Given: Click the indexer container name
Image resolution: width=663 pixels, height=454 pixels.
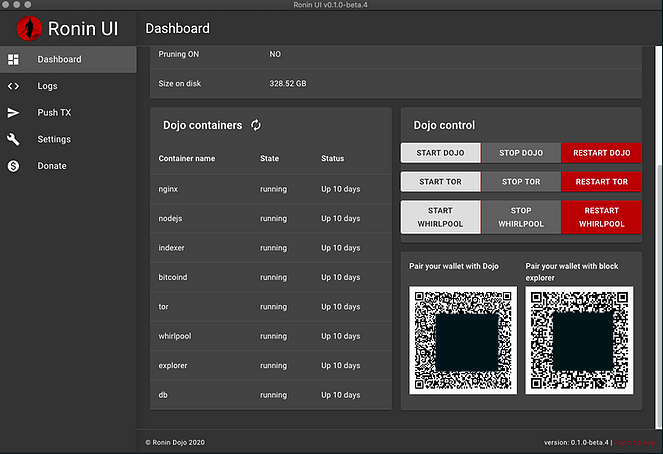Looking at the screenshot, I should pos(171,248).
